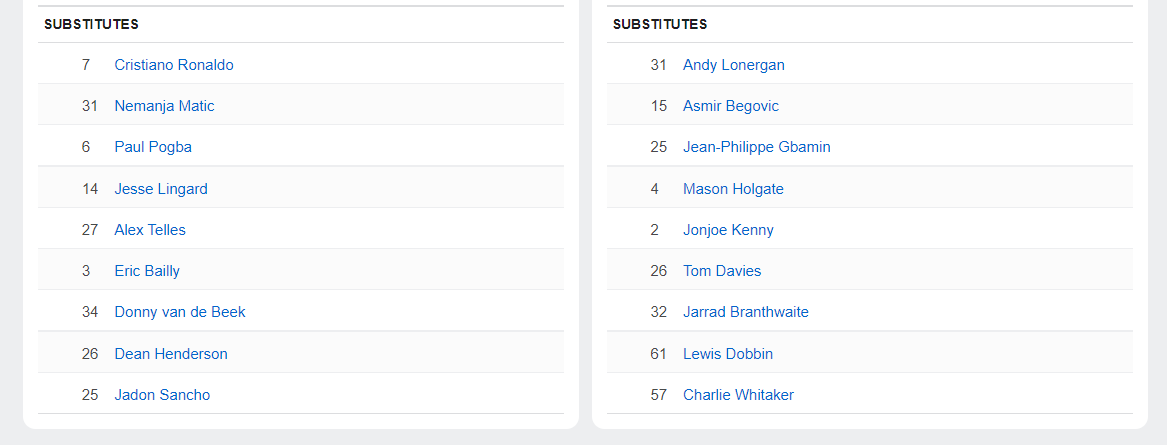Screen dimensions: 1167x445
Task: Click Lewis Dobbin's name
Action: tap(728, 354)
